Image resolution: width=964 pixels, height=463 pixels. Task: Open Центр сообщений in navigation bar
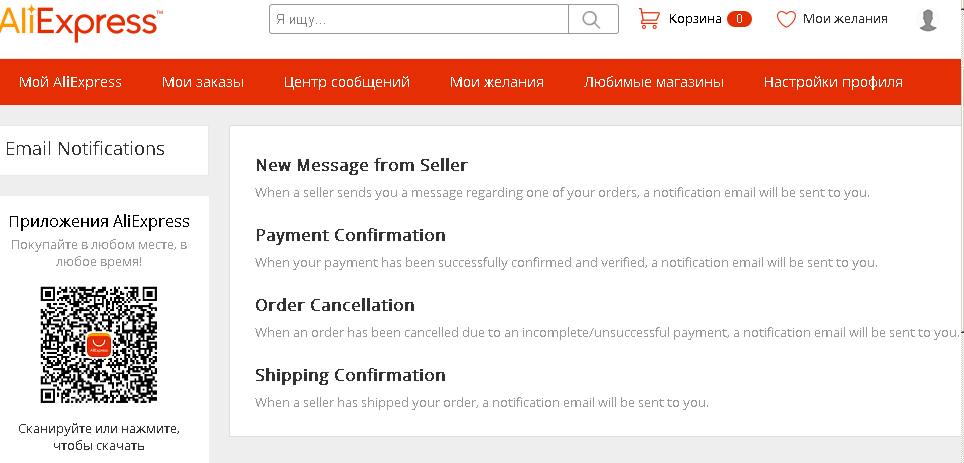click(x=346, y=82)
